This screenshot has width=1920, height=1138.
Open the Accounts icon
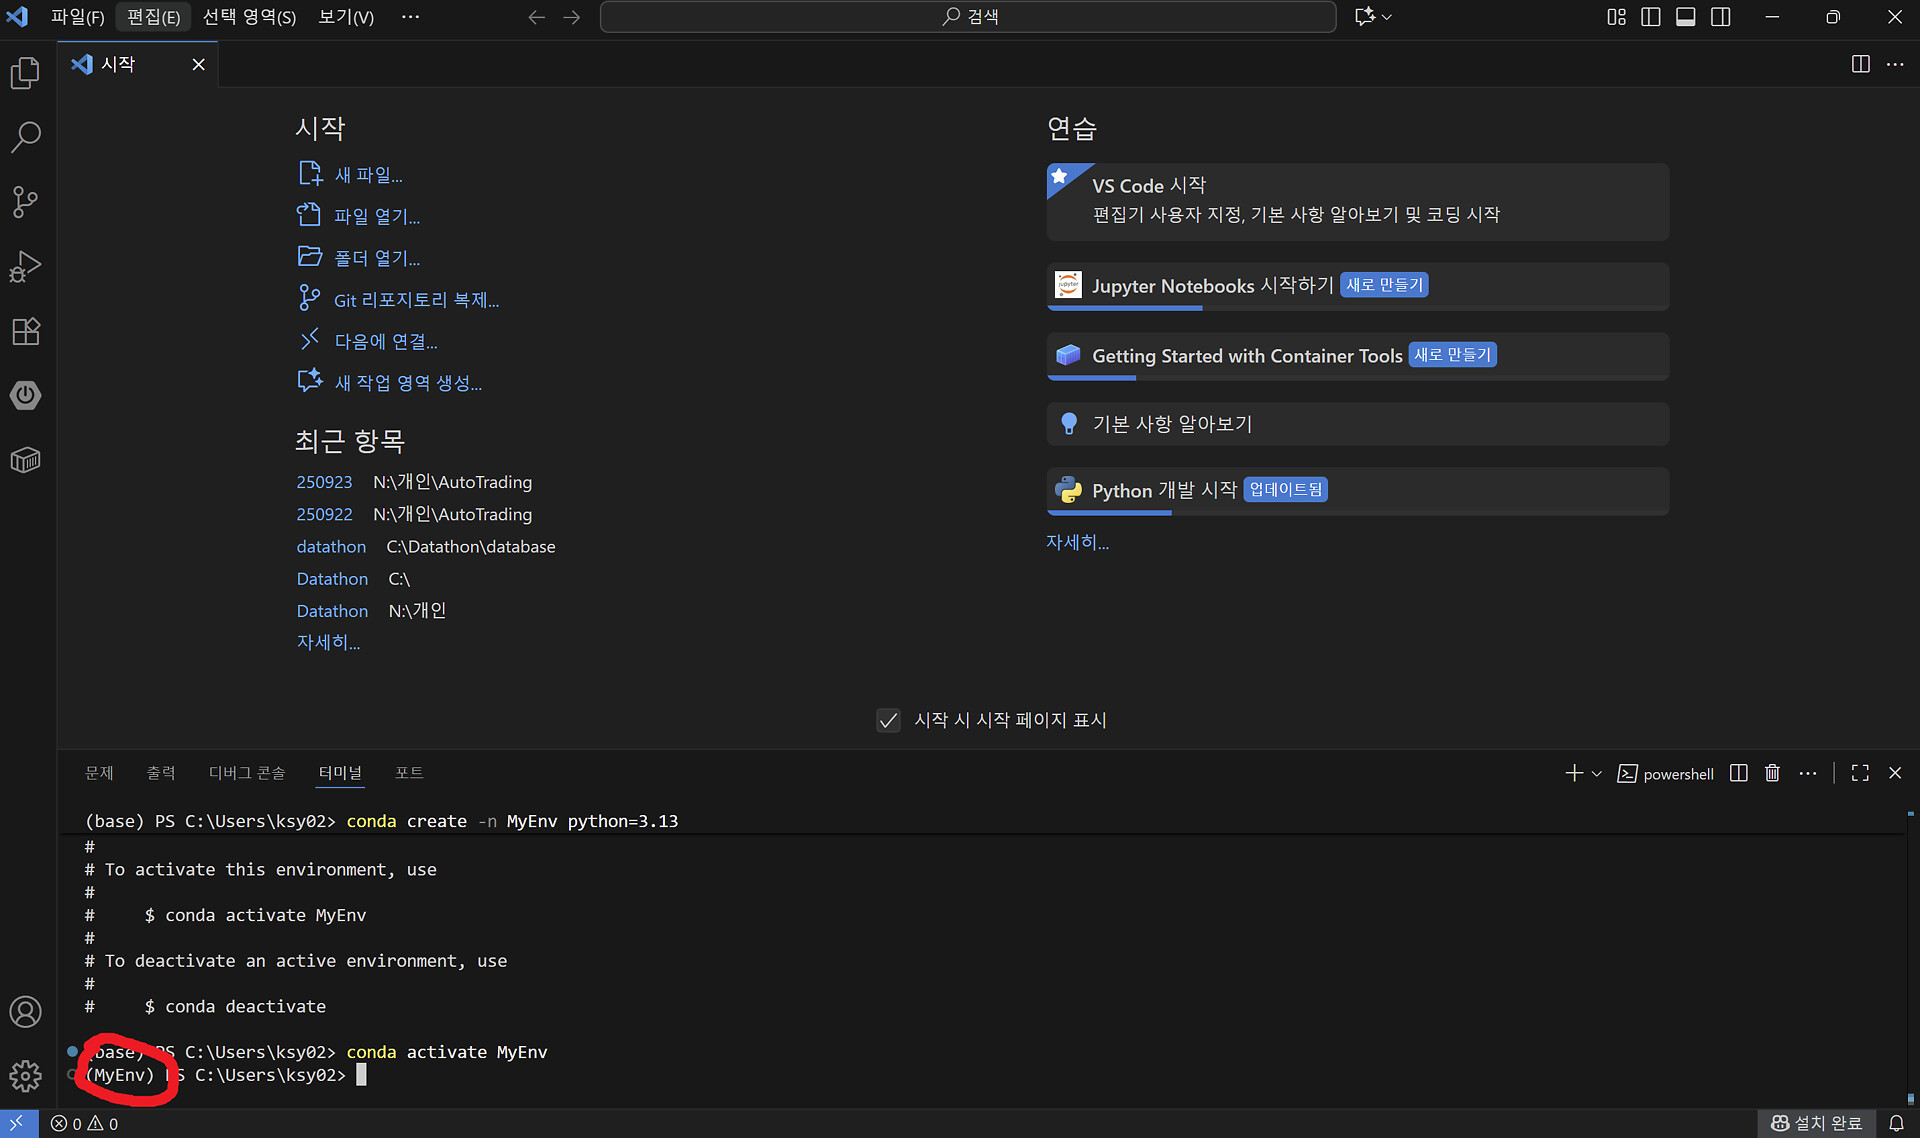point(25,1012)
